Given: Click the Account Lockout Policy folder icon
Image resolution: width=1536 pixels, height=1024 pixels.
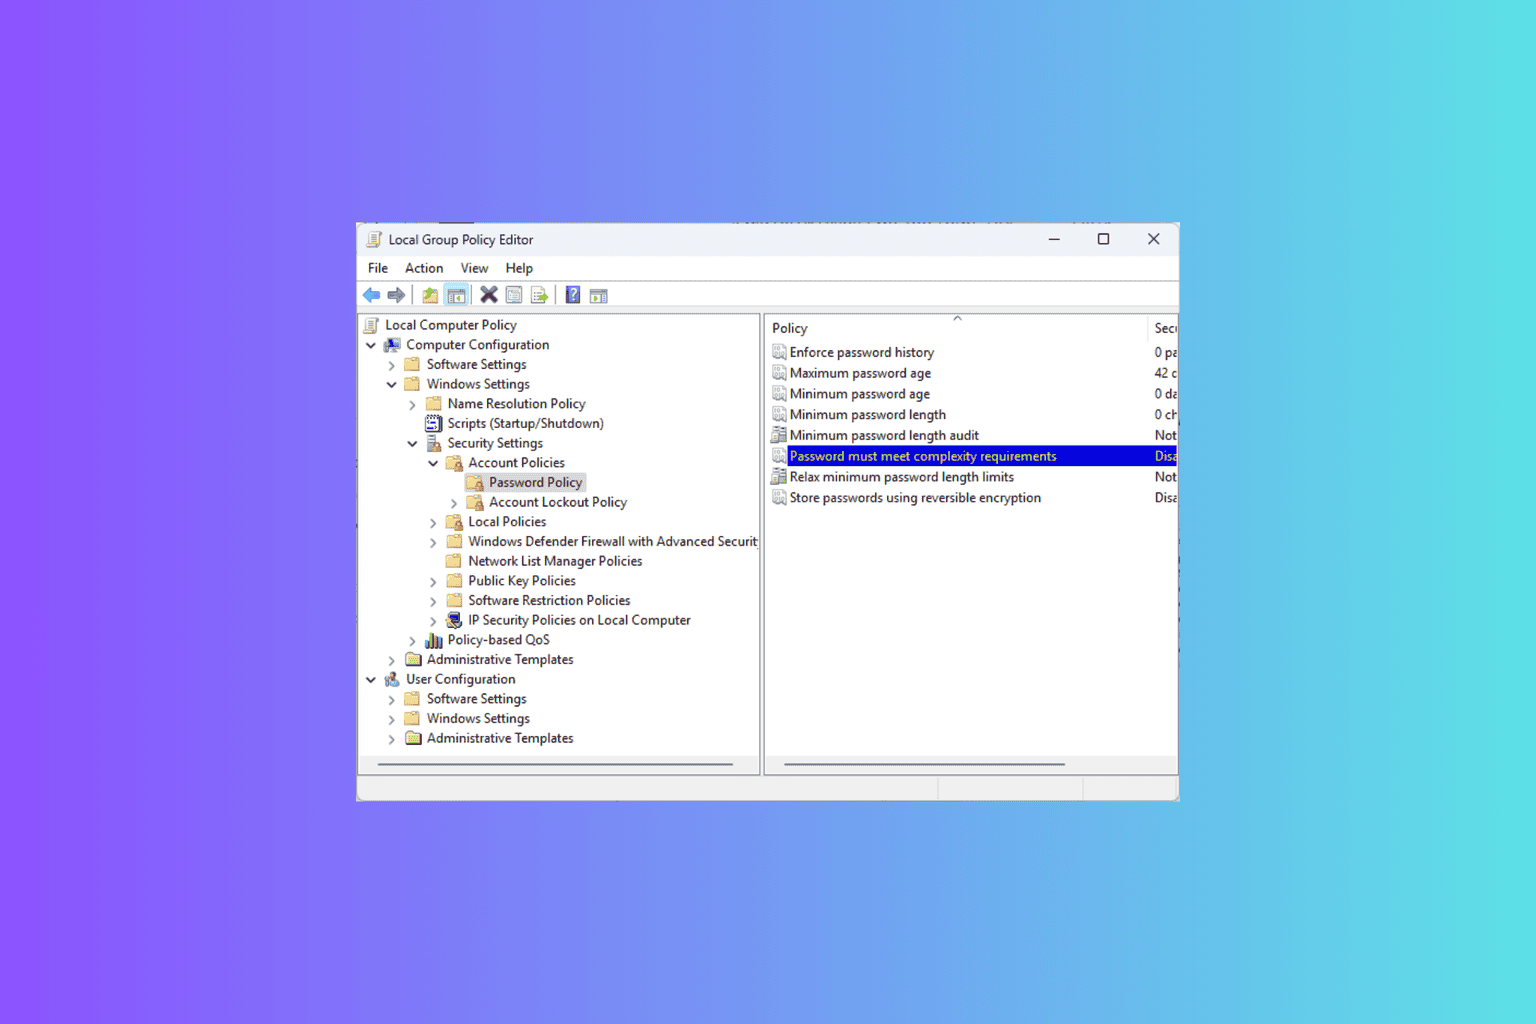Looking at the screenshot, I should pos(475,502).
